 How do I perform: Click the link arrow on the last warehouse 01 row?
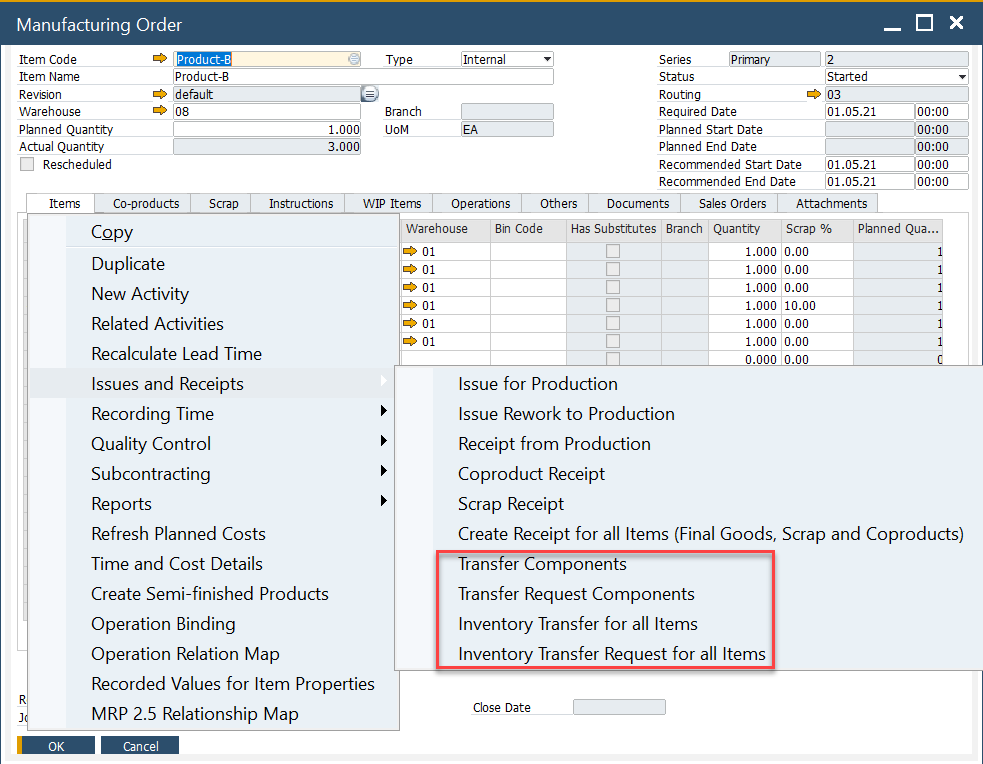tap(409, 342)
